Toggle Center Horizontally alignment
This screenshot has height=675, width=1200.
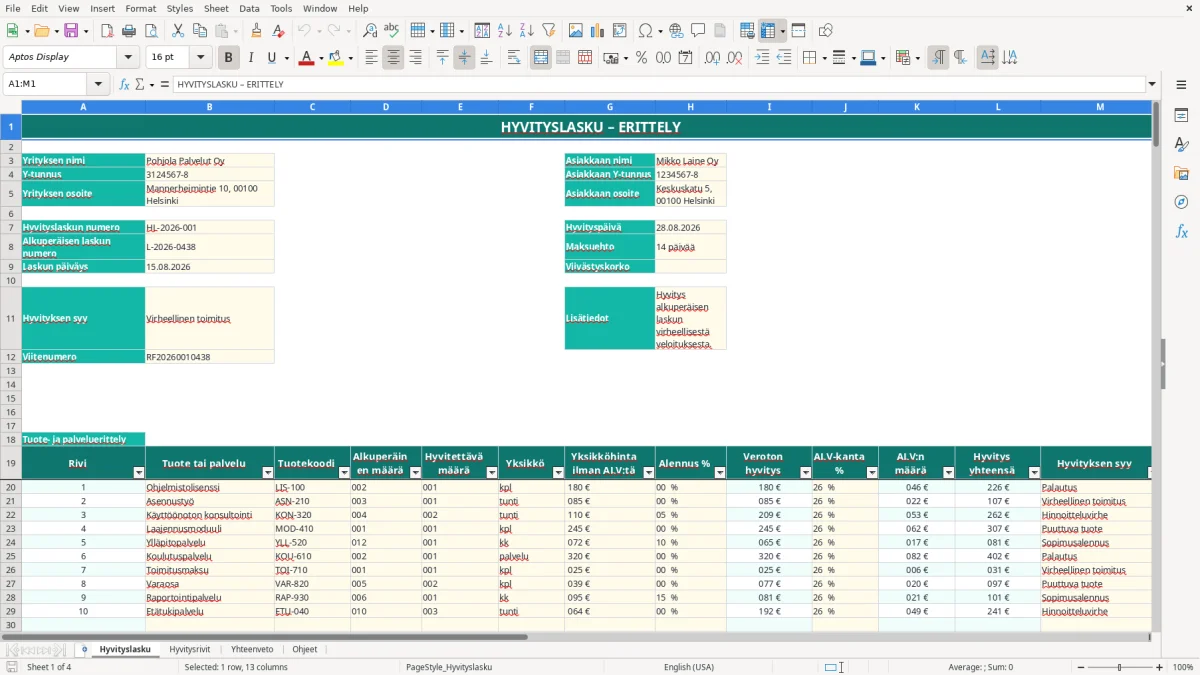(393, 58)
